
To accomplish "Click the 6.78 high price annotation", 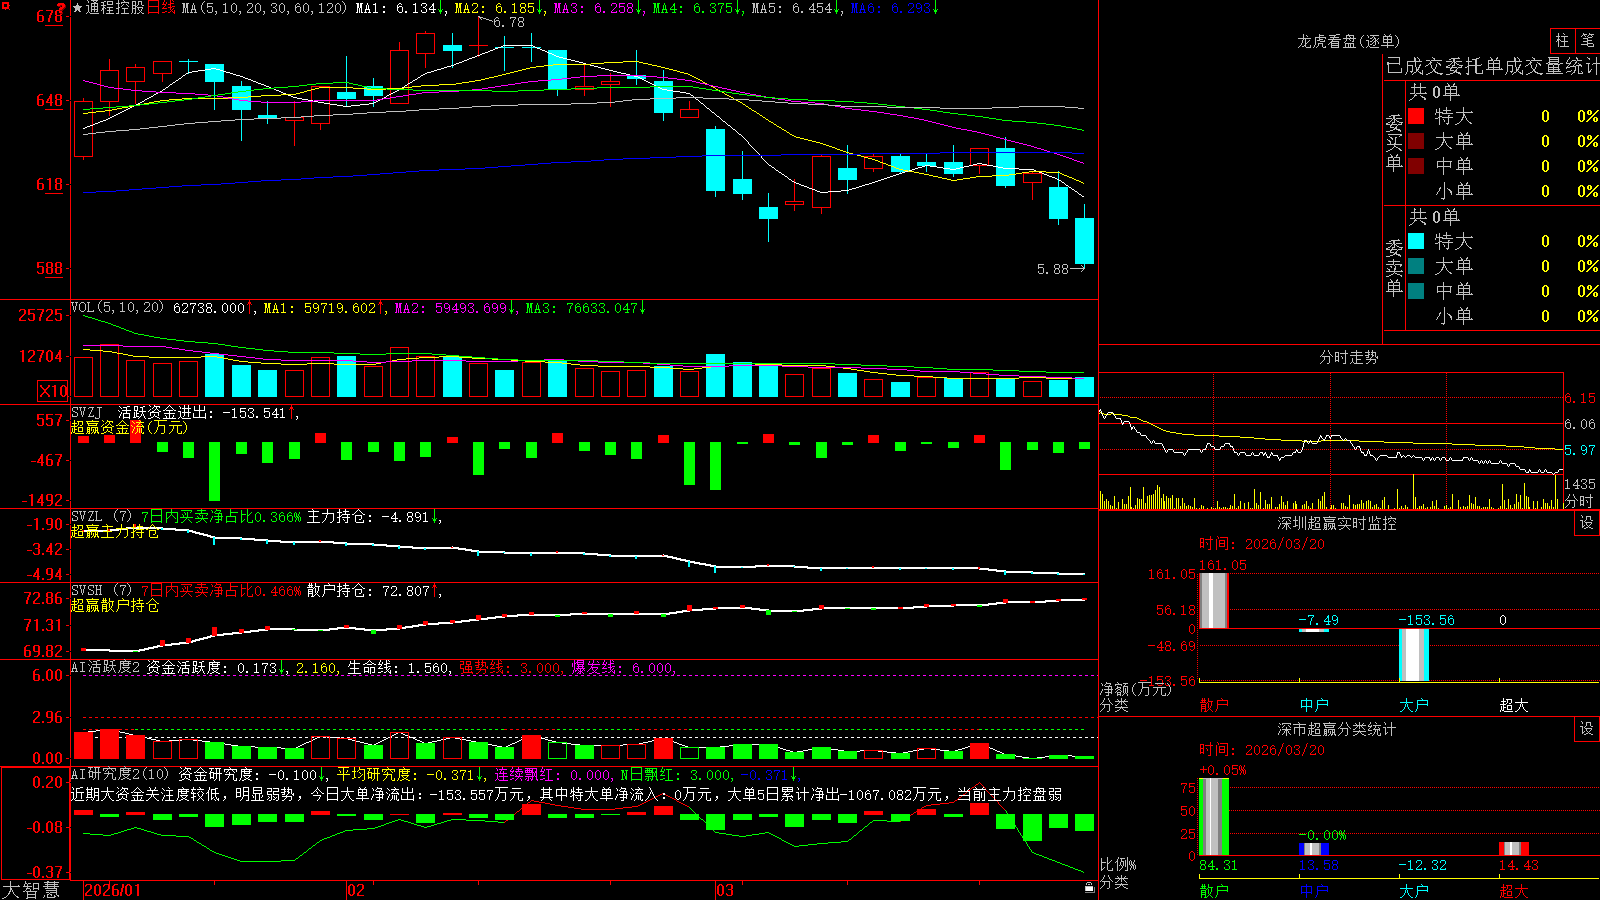I will coord(509,22).
